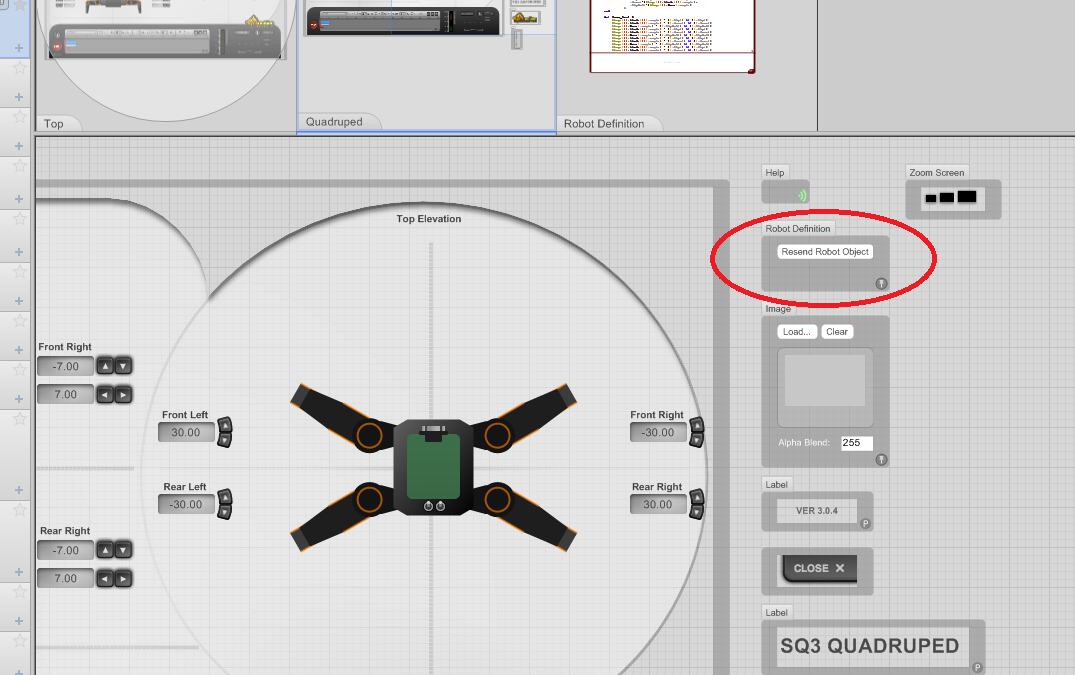Screen dimensions: 1075x675
Task: Select medium Zoom Screen size block
Action: (947, 197)
